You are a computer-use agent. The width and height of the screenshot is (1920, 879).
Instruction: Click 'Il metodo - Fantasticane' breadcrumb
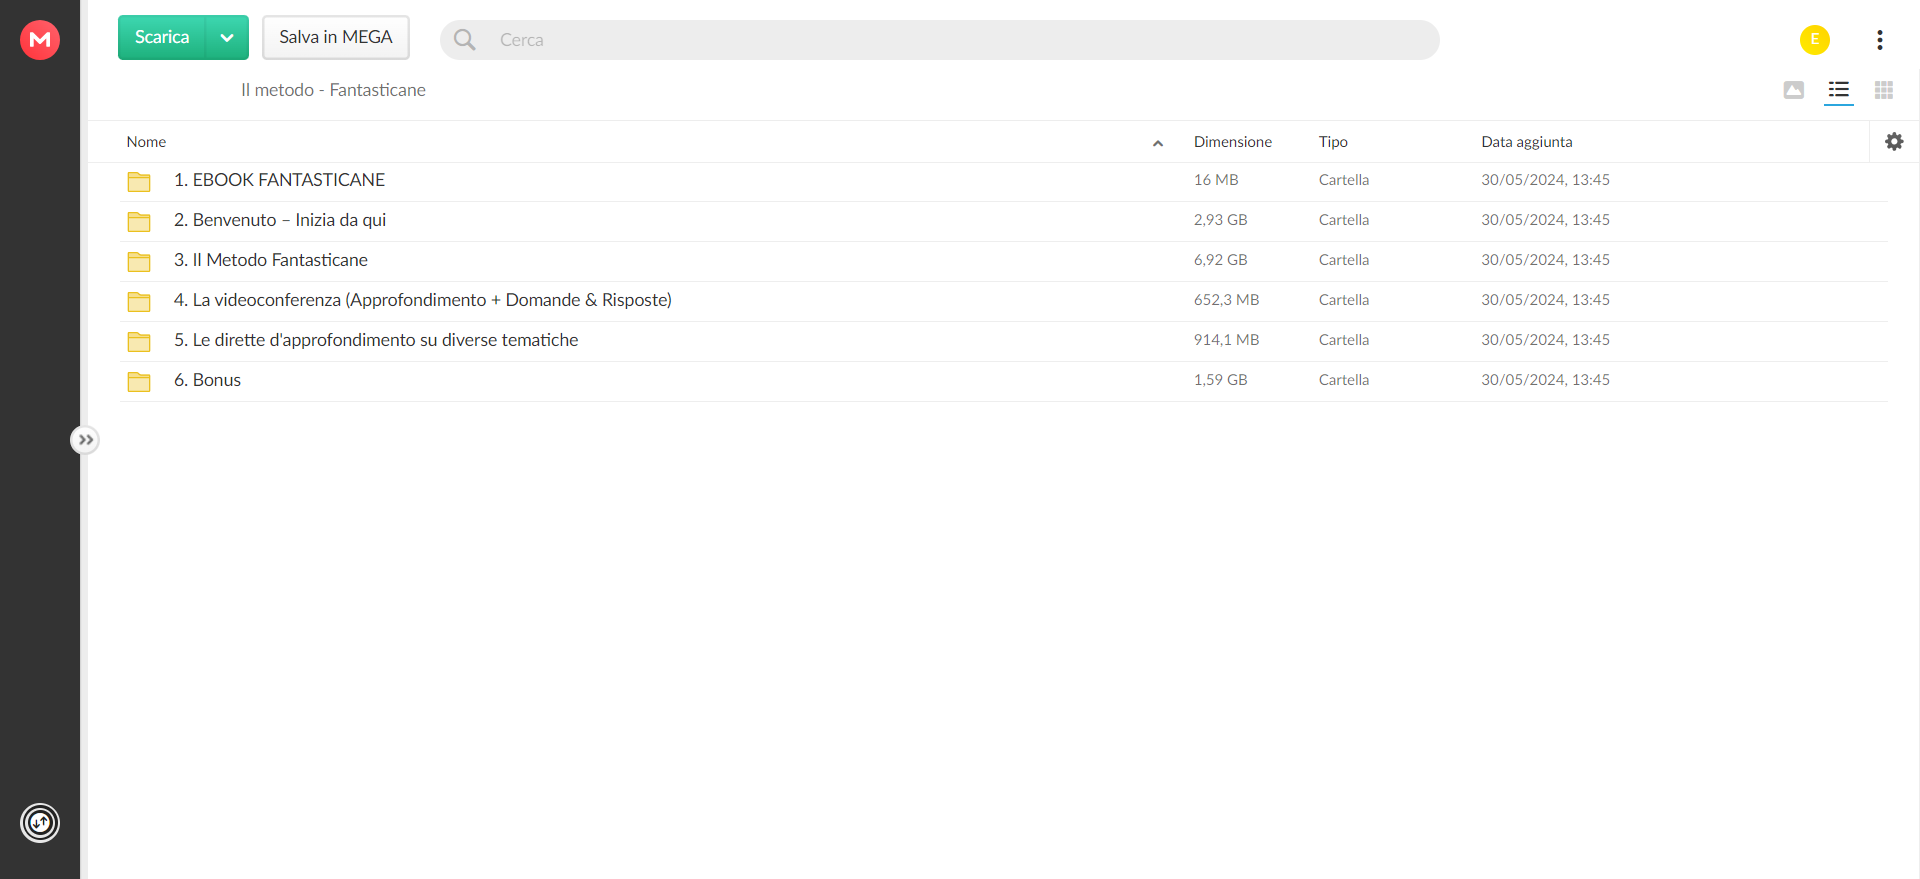[333, 90]
